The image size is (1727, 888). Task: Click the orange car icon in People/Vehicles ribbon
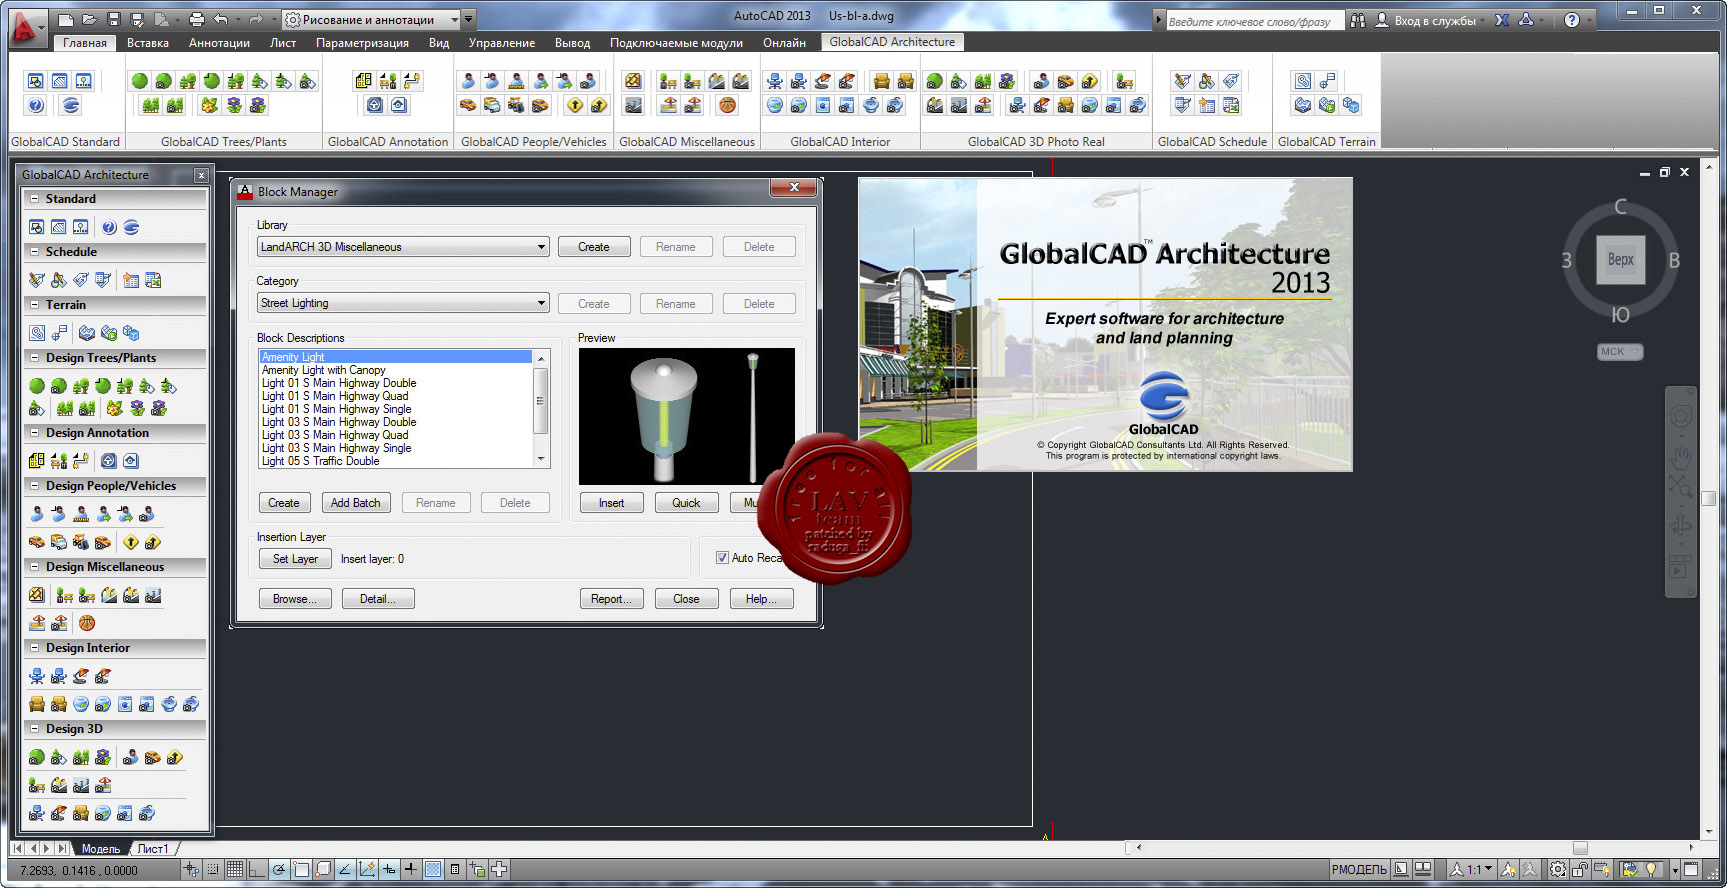[x=468, y=105]
